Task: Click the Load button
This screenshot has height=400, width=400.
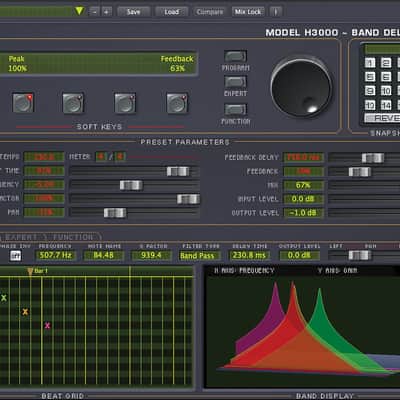Action: click(172, 12)
